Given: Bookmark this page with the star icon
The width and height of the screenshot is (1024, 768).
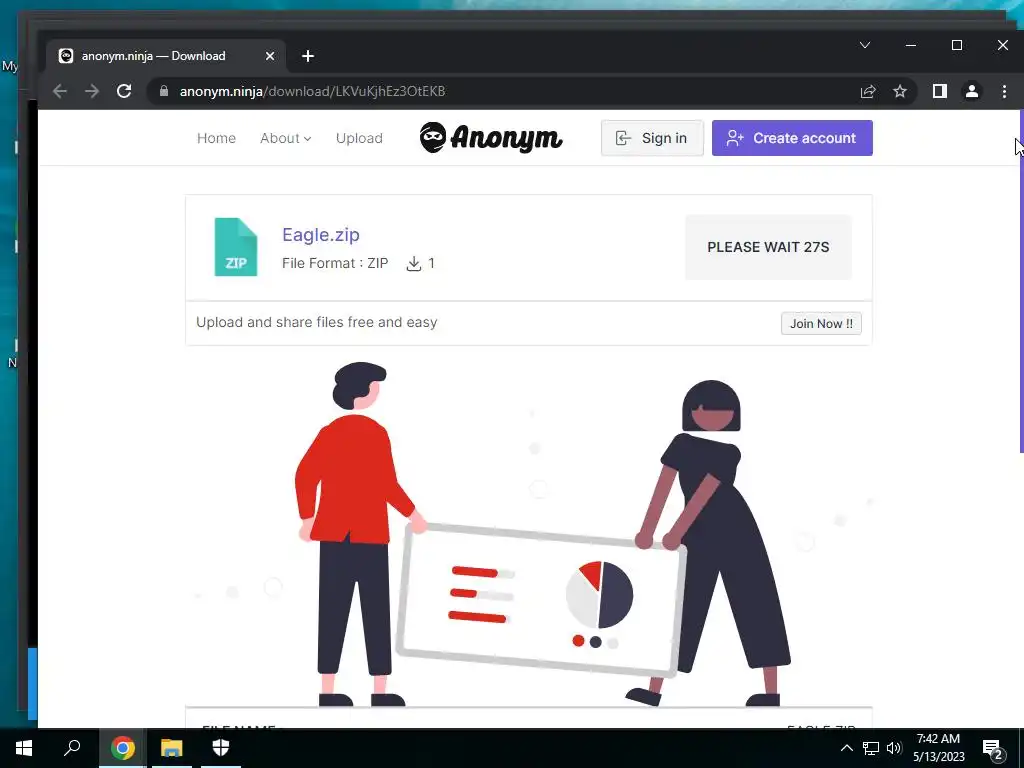Looking at the screenshot, I should coord(900,91).
